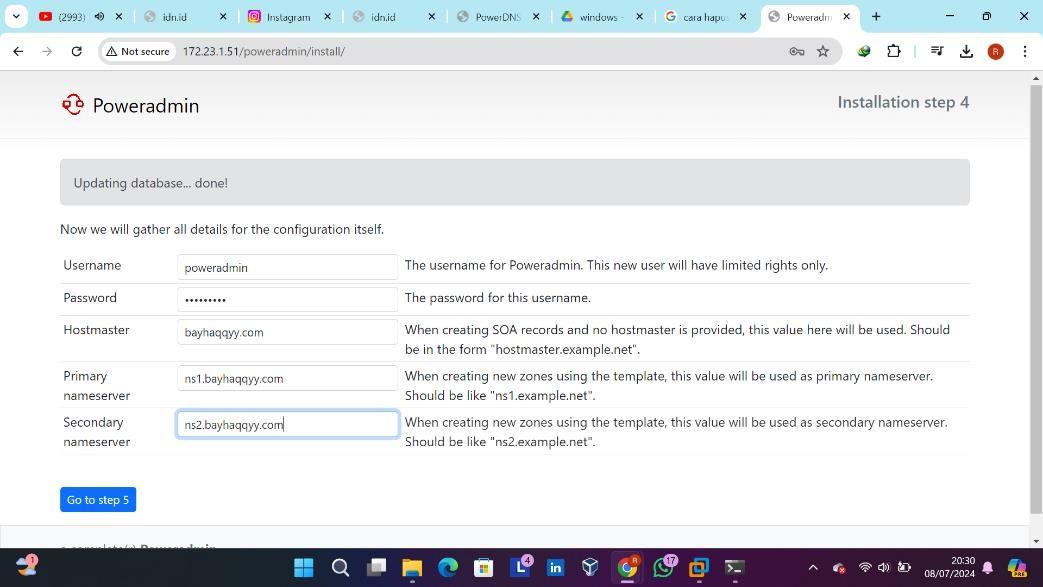The image size is (1043, 587).
Task: Open the Extensions puzzle icon
Action: 894,51
